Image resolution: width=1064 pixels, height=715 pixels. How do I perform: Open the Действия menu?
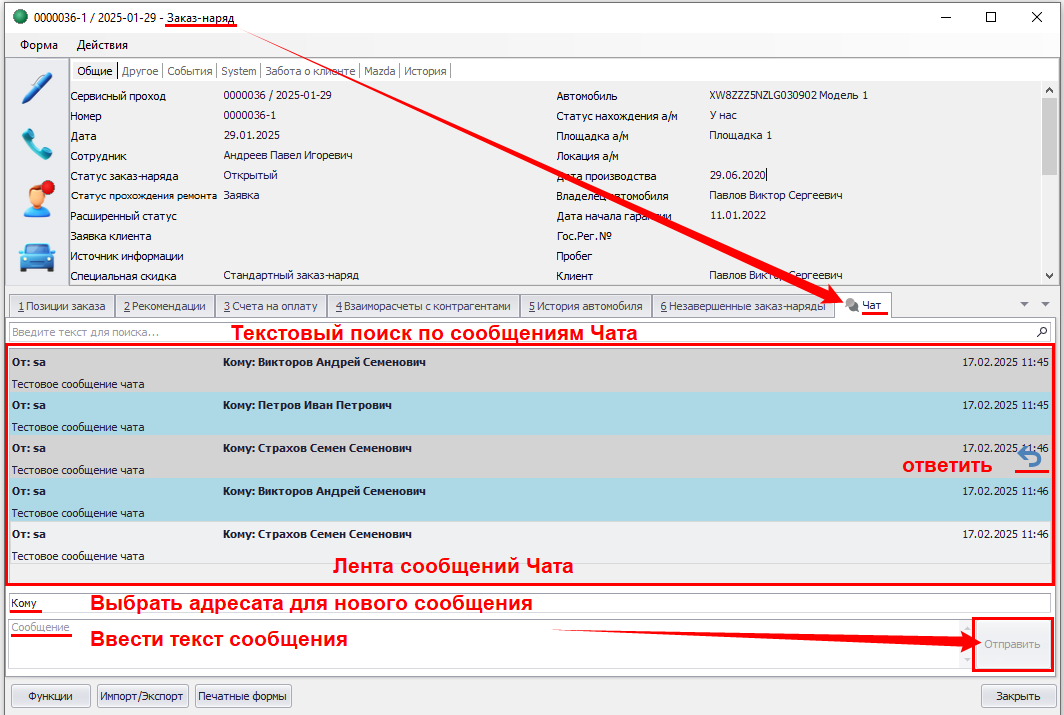102,45
